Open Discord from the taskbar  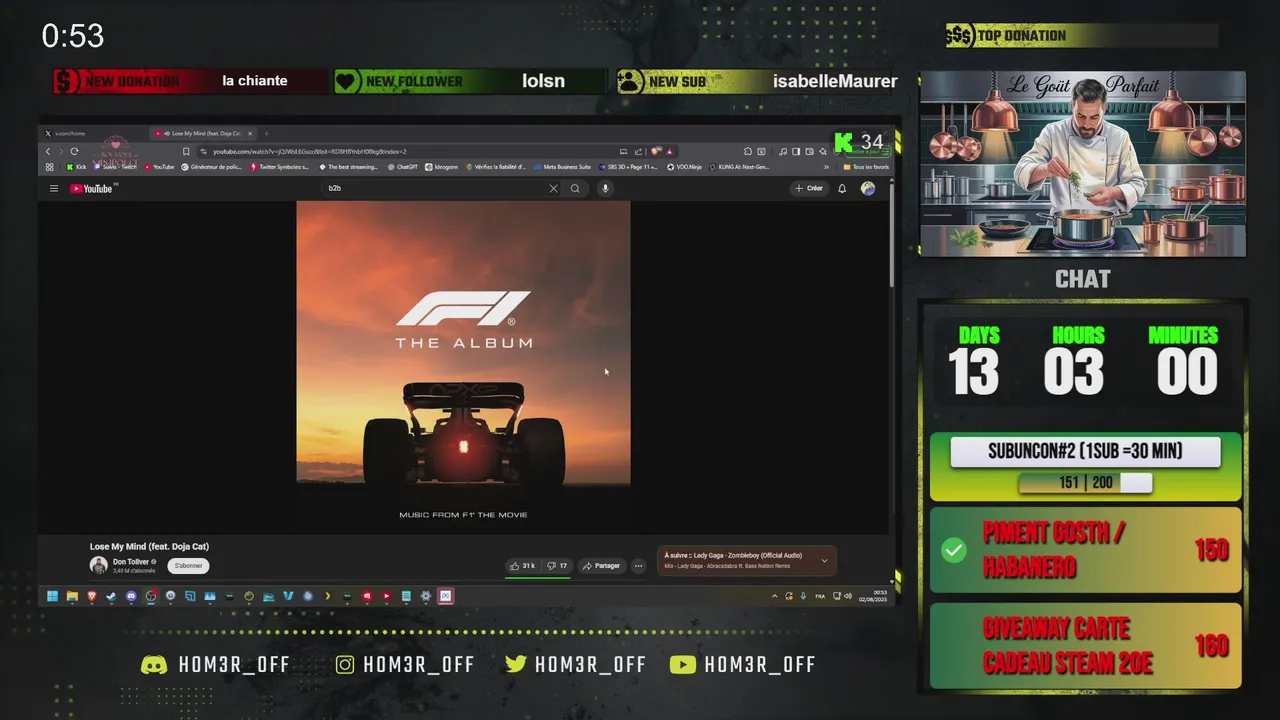point(131,596)
